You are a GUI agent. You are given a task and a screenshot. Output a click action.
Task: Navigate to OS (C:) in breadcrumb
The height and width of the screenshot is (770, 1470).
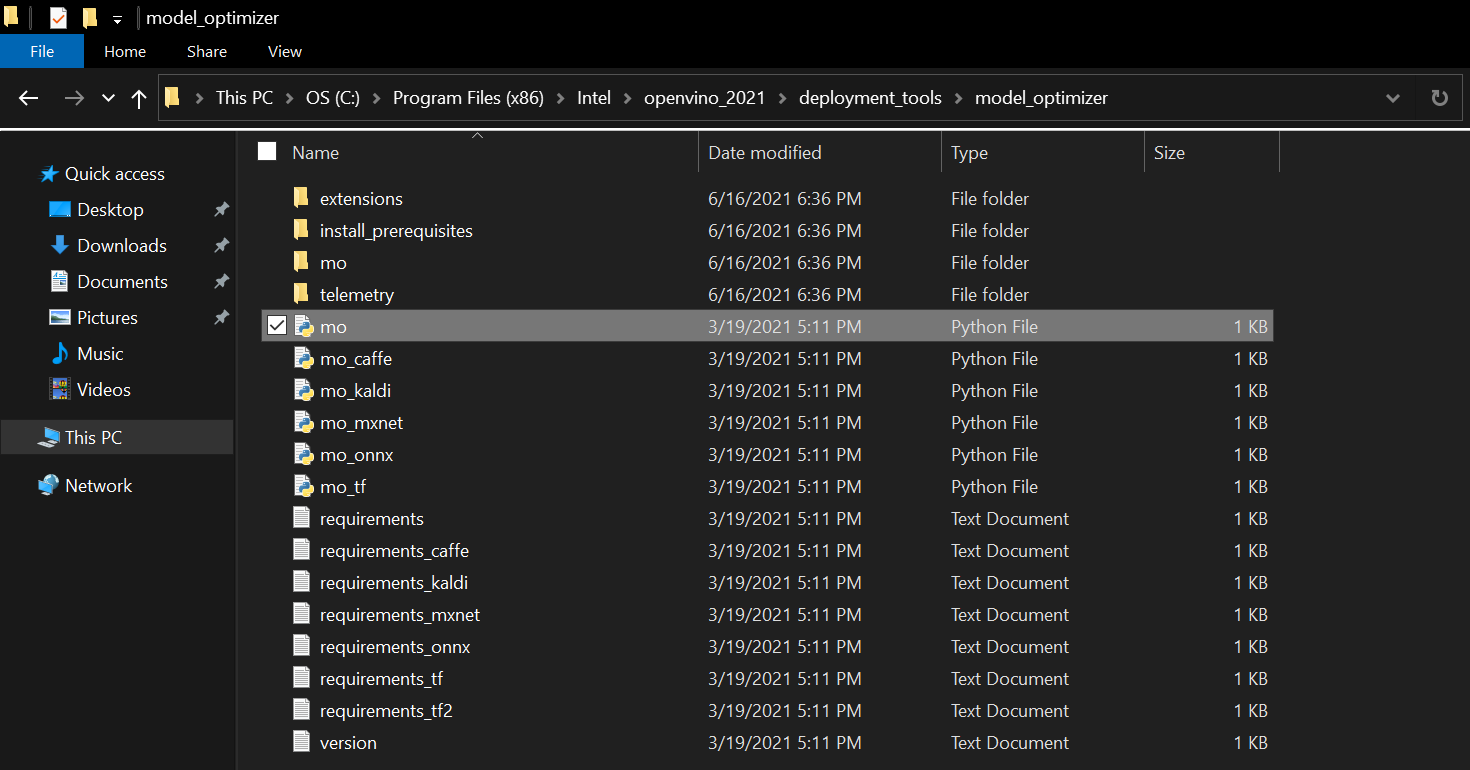click(333, 98)
